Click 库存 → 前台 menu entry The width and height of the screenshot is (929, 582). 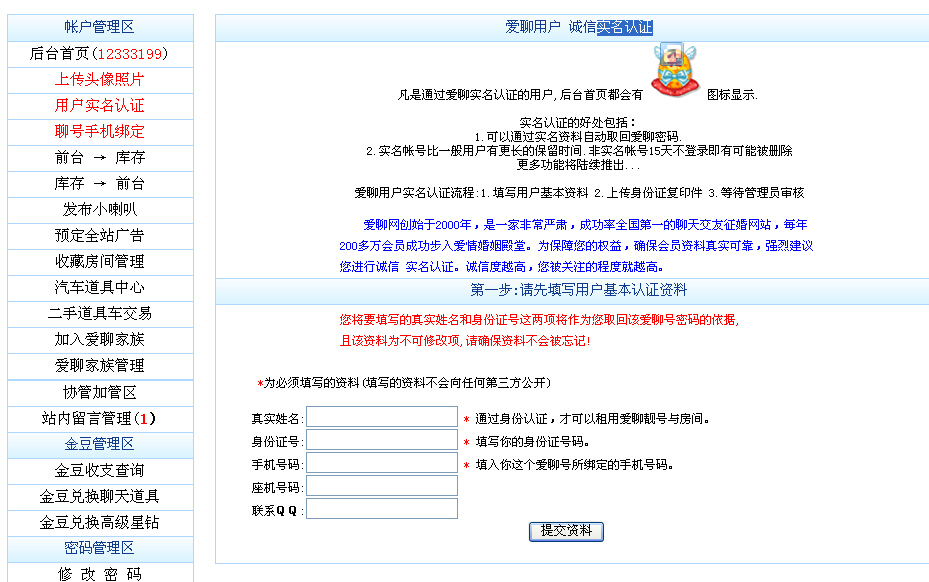click(x=99, y=184)
